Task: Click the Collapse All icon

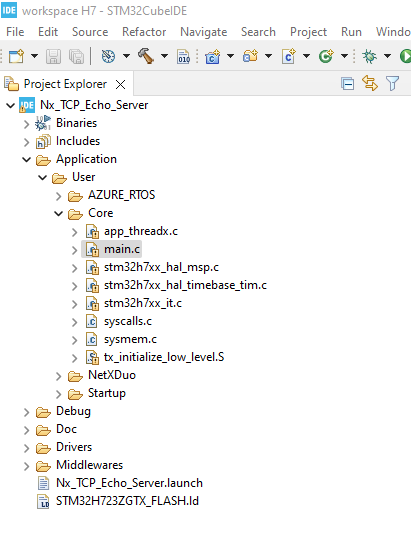Action: [x=347, y=84]
